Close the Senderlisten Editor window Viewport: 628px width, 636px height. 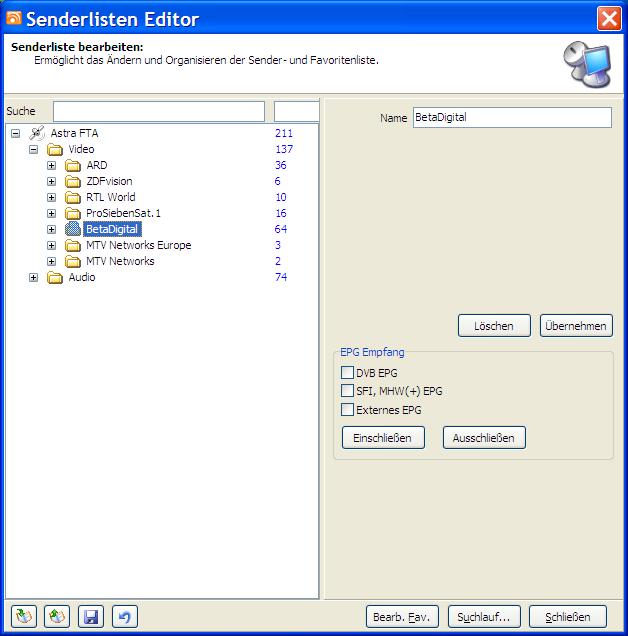click(x=609, y=18)
